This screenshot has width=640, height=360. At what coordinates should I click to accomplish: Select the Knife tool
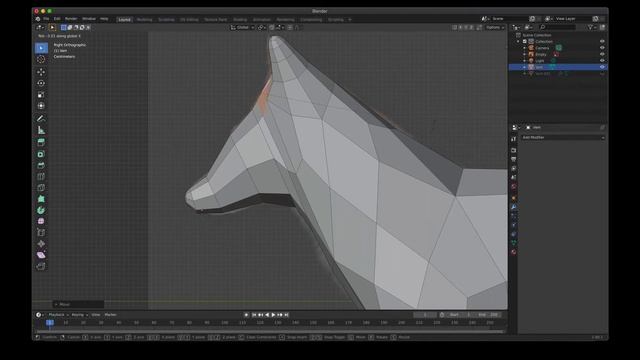[41, 188]
